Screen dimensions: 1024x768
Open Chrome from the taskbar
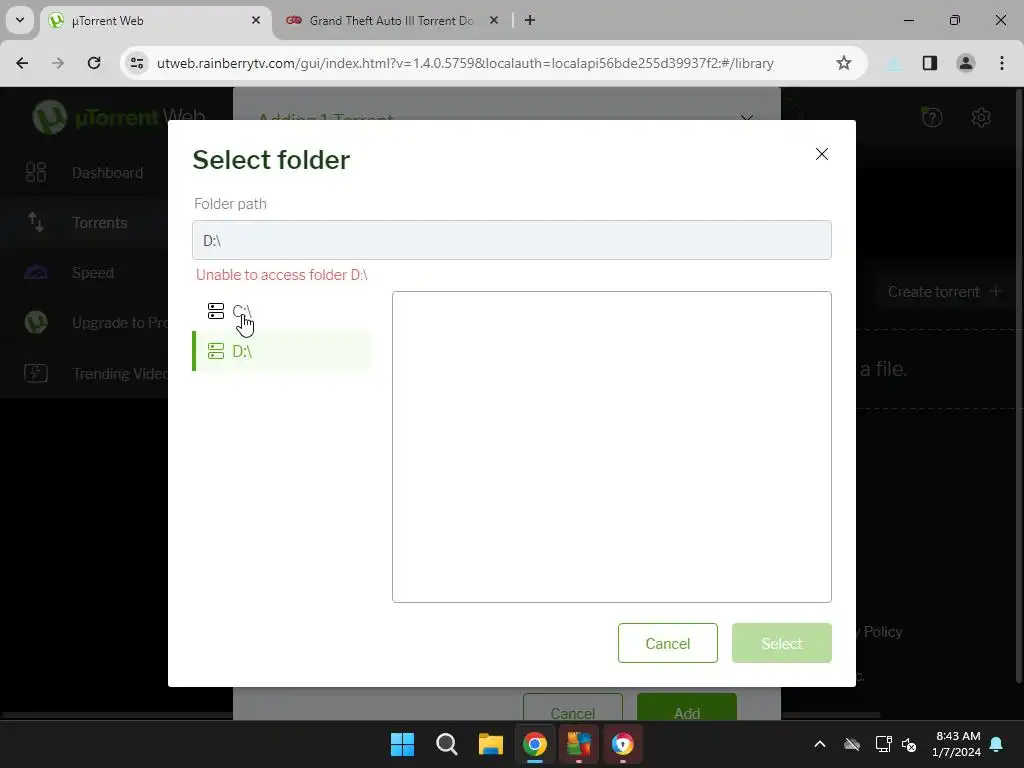click(534, 744)
